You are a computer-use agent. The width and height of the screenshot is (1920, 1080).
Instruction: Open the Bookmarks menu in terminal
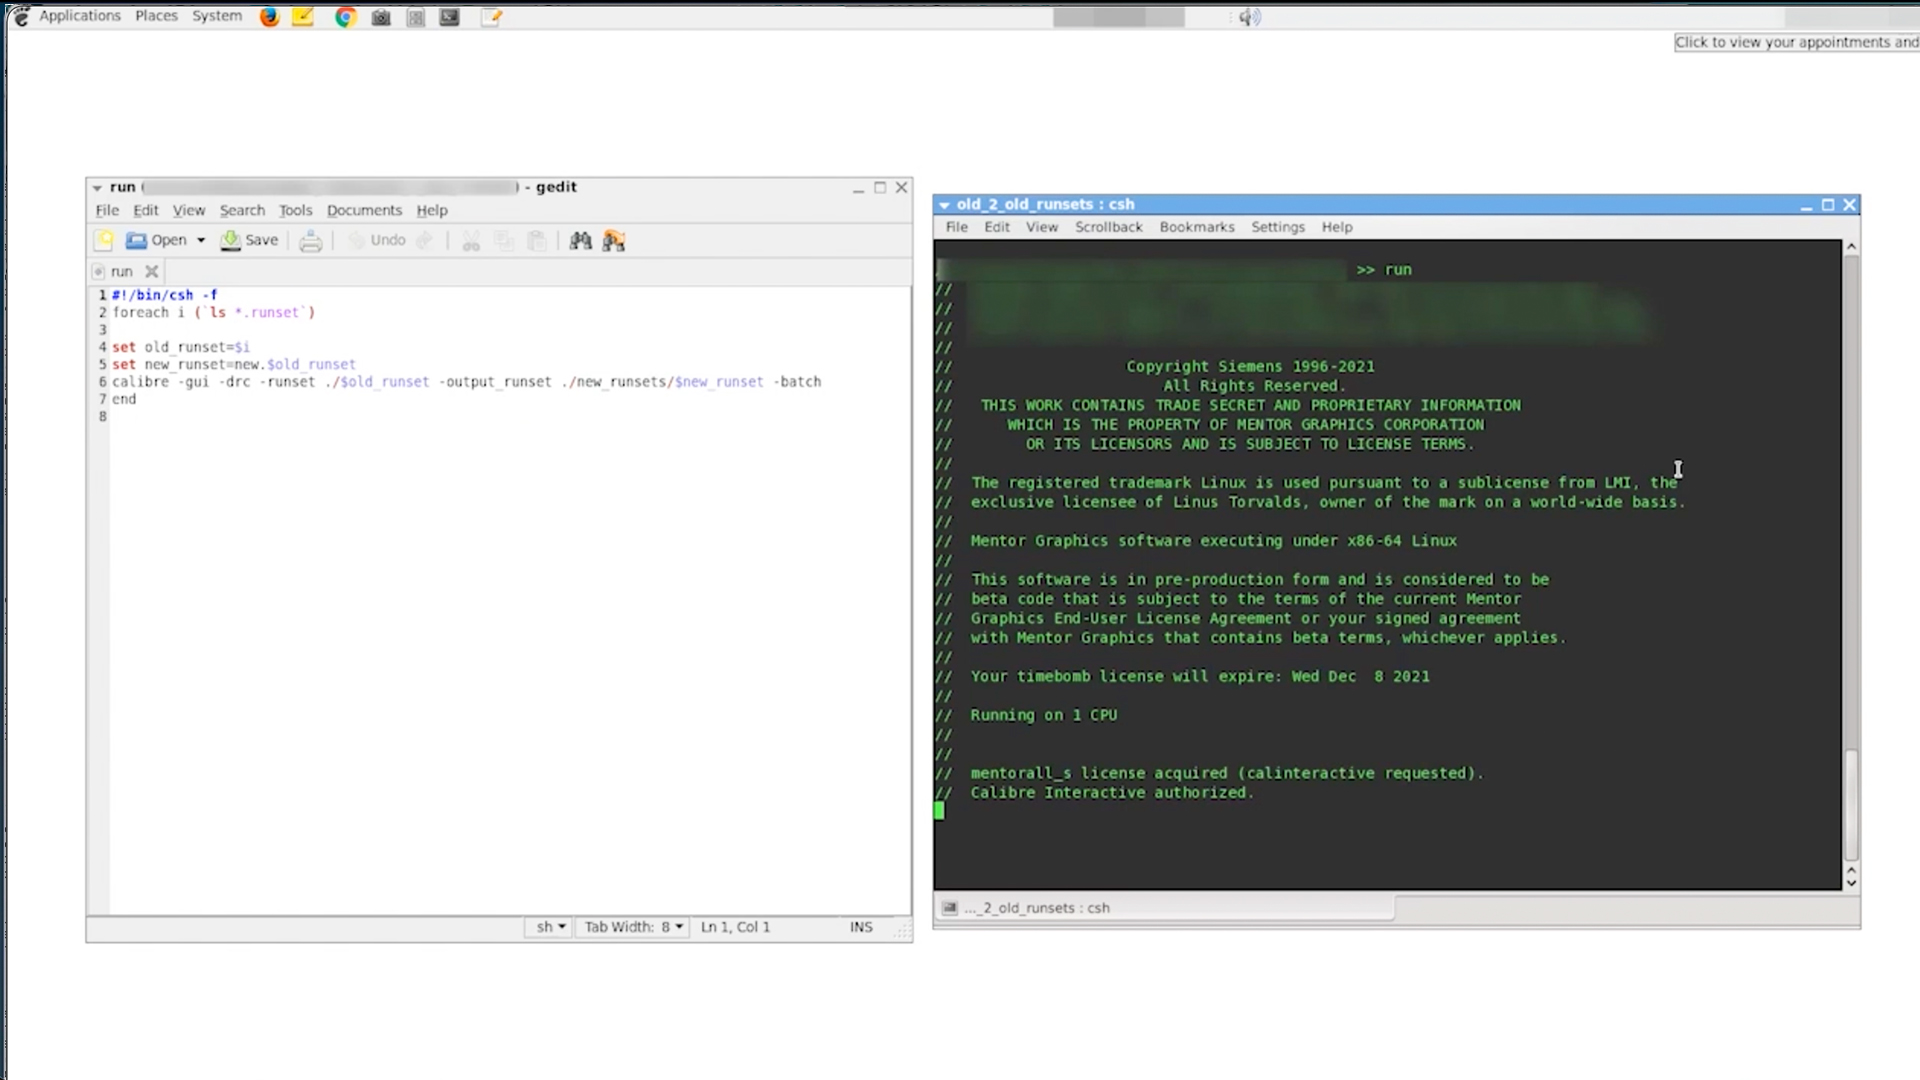tap(1196, 227)
